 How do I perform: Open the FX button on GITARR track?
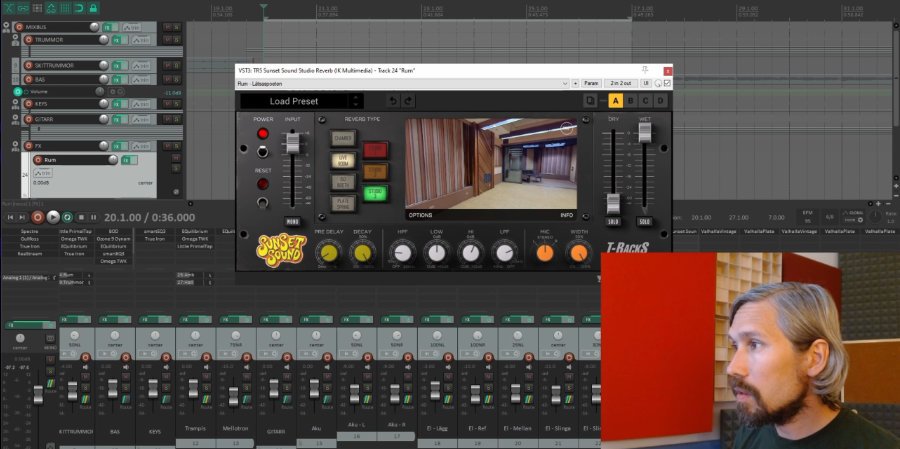pos(119,119)
